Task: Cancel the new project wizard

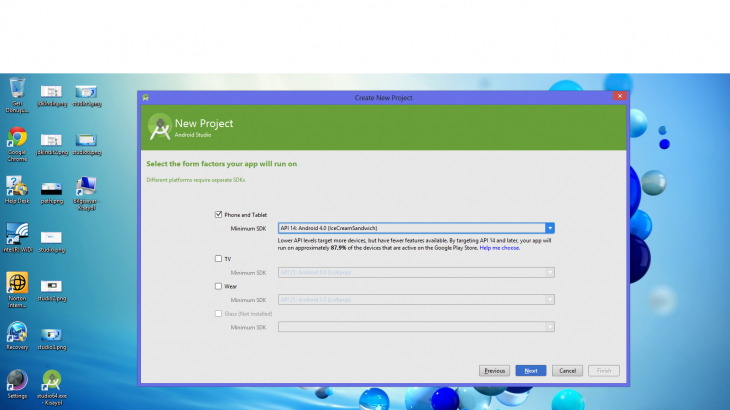Action: coord(566,370)
